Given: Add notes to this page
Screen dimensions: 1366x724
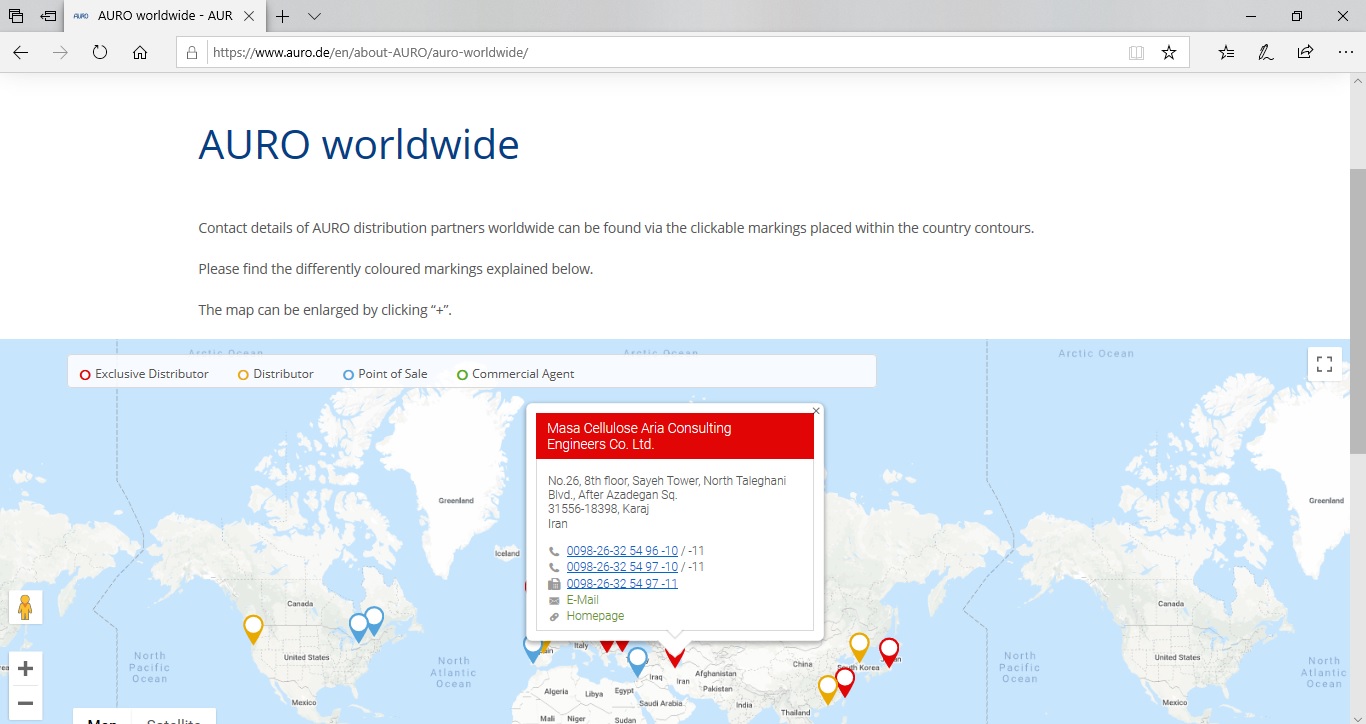Looking at the screenshot, I should (1266, 53).
